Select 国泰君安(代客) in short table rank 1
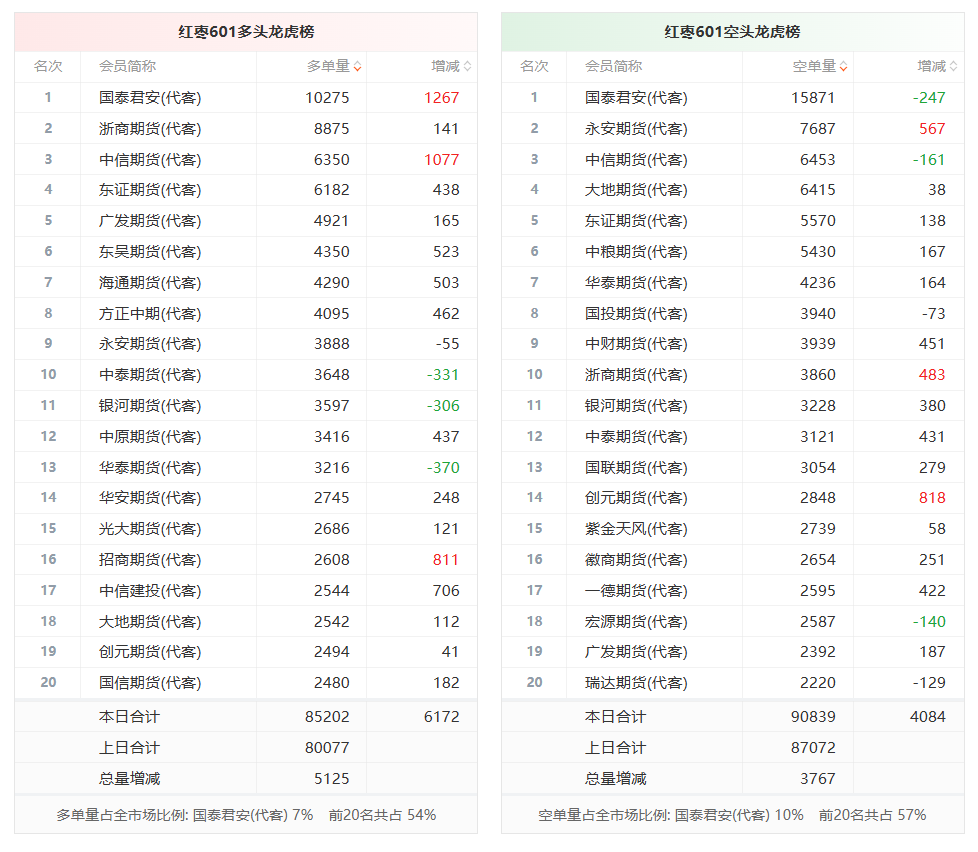This screenshot has height=852, width=978. 636,98
